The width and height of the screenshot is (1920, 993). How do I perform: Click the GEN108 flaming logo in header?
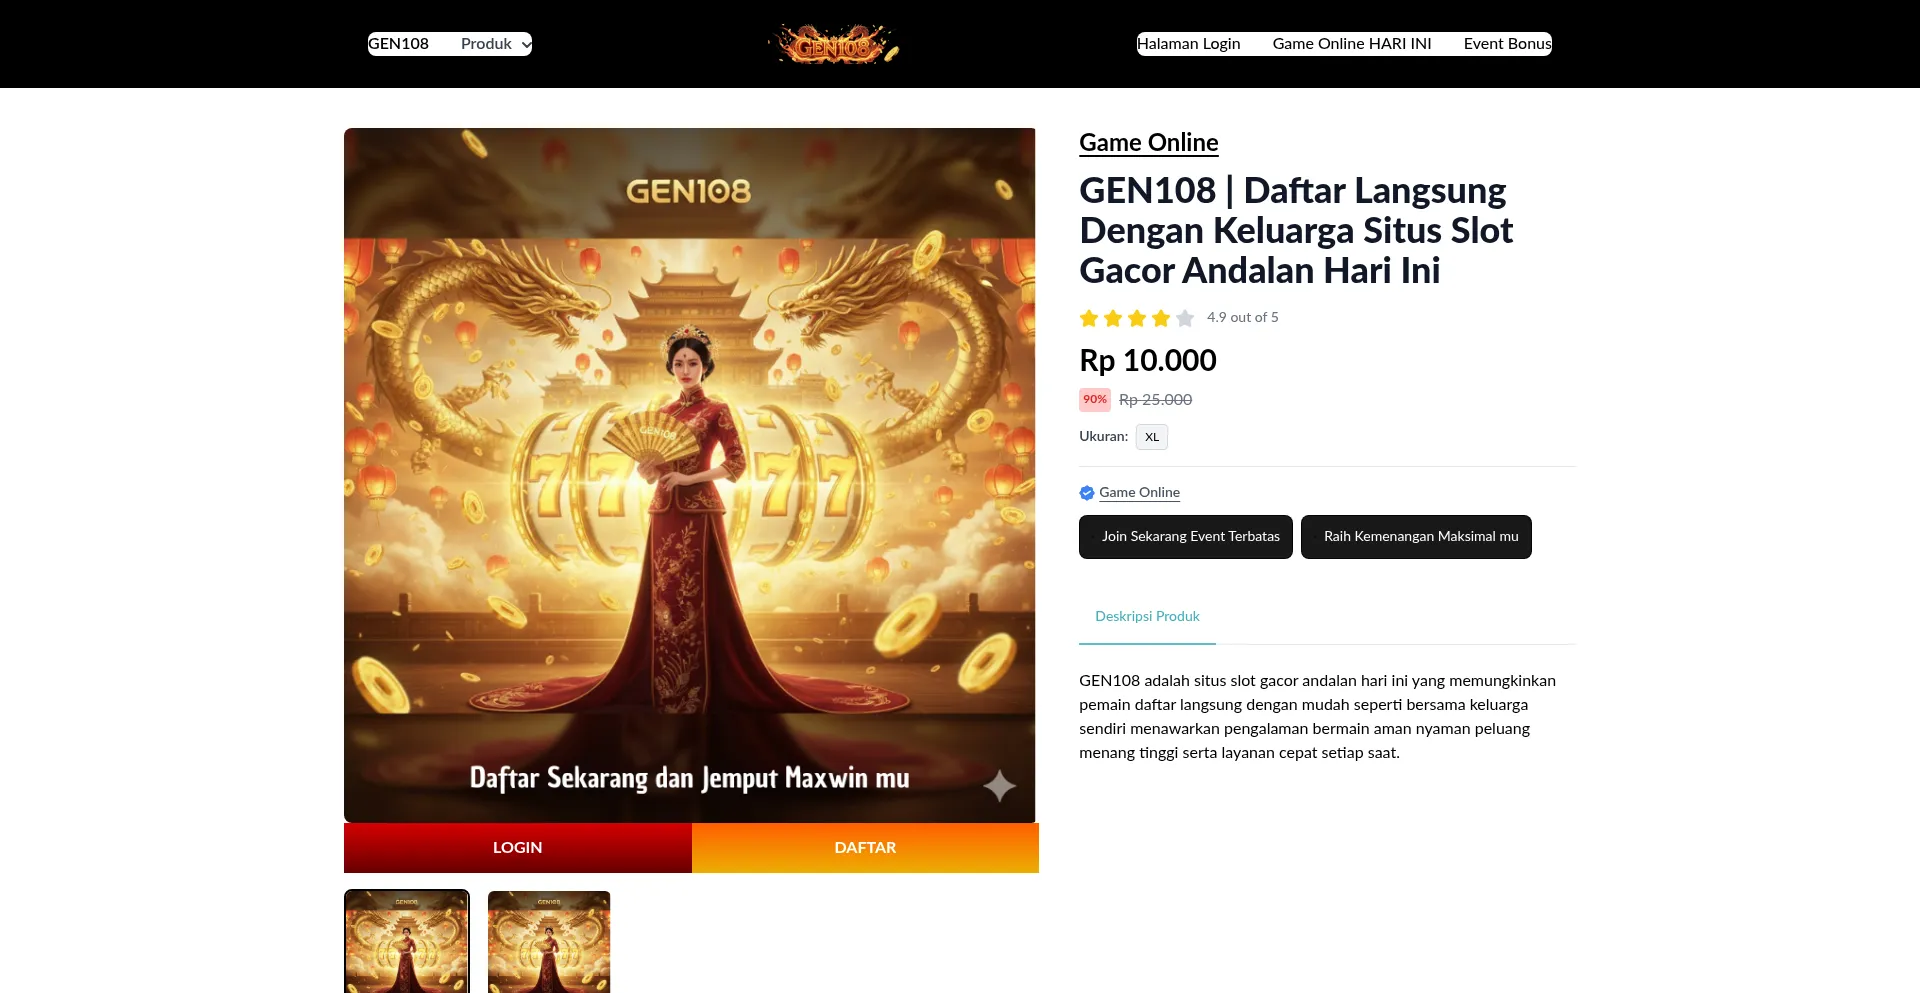834,44
